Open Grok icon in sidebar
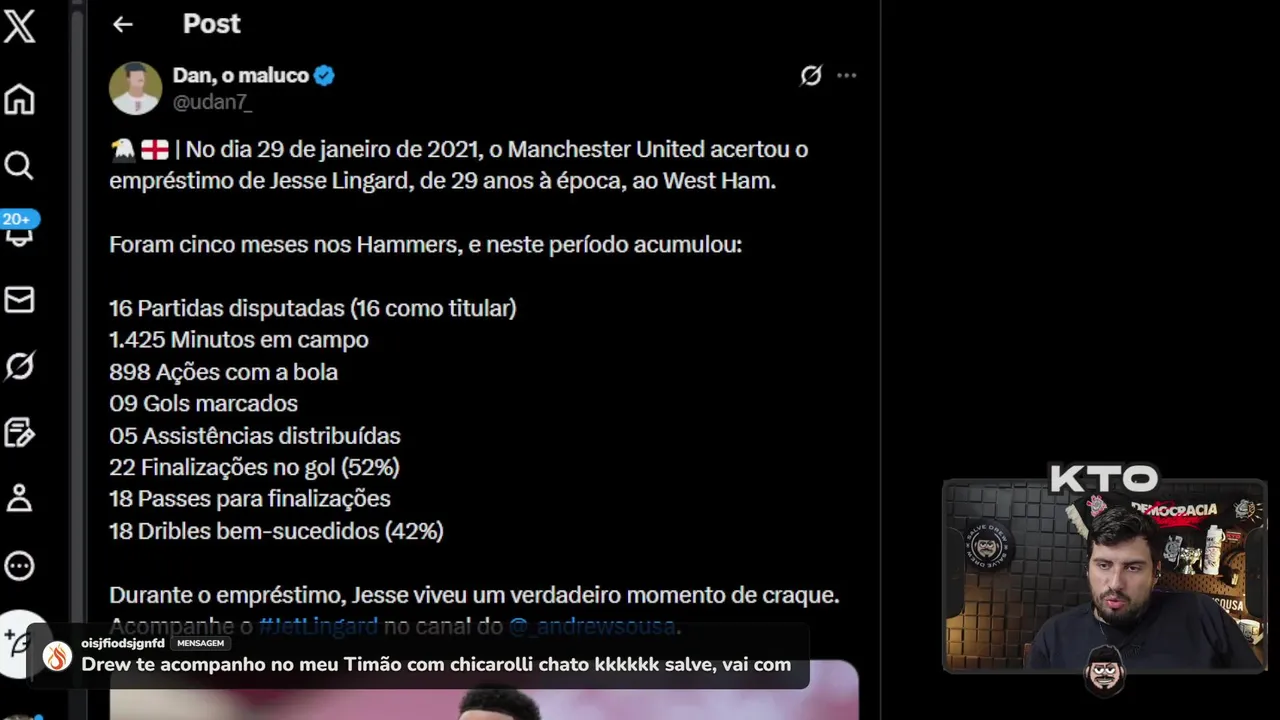 point(19,366)
